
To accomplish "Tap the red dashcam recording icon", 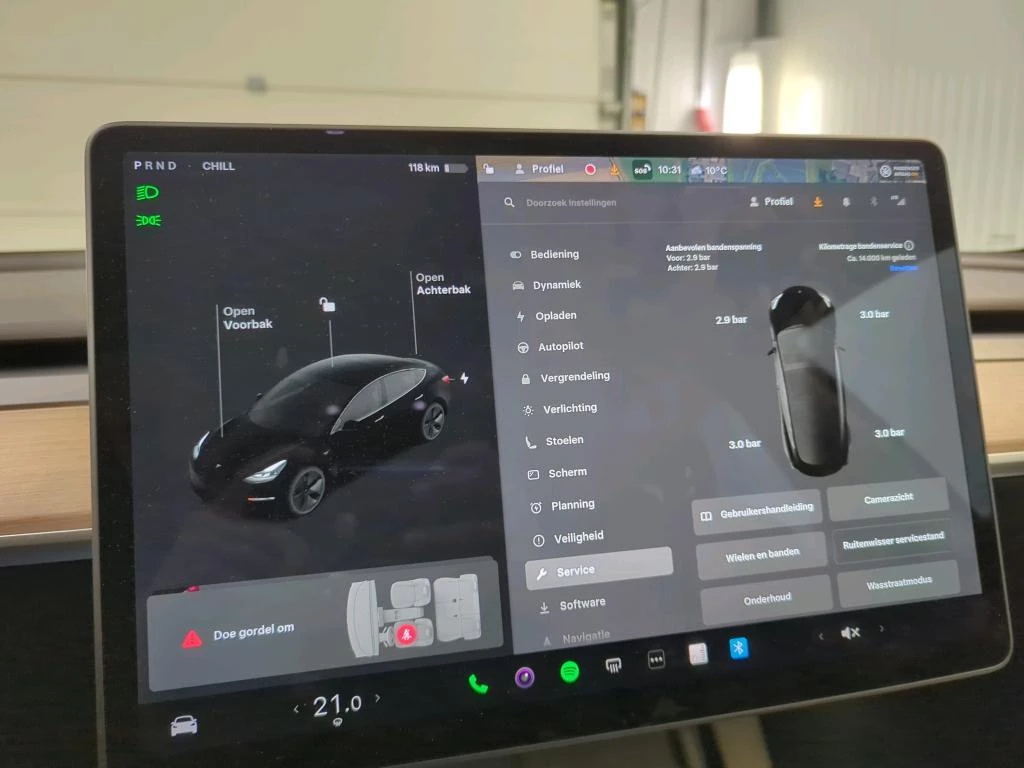I will point(590,169).
